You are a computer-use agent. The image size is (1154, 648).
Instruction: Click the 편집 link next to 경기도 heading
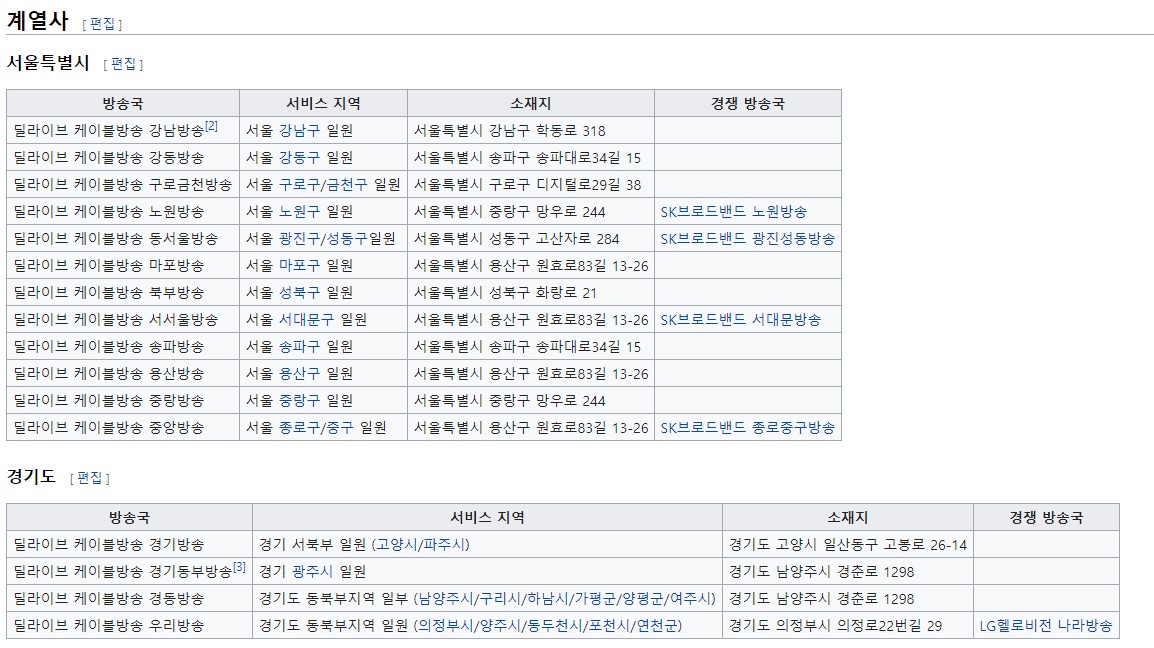90,478
